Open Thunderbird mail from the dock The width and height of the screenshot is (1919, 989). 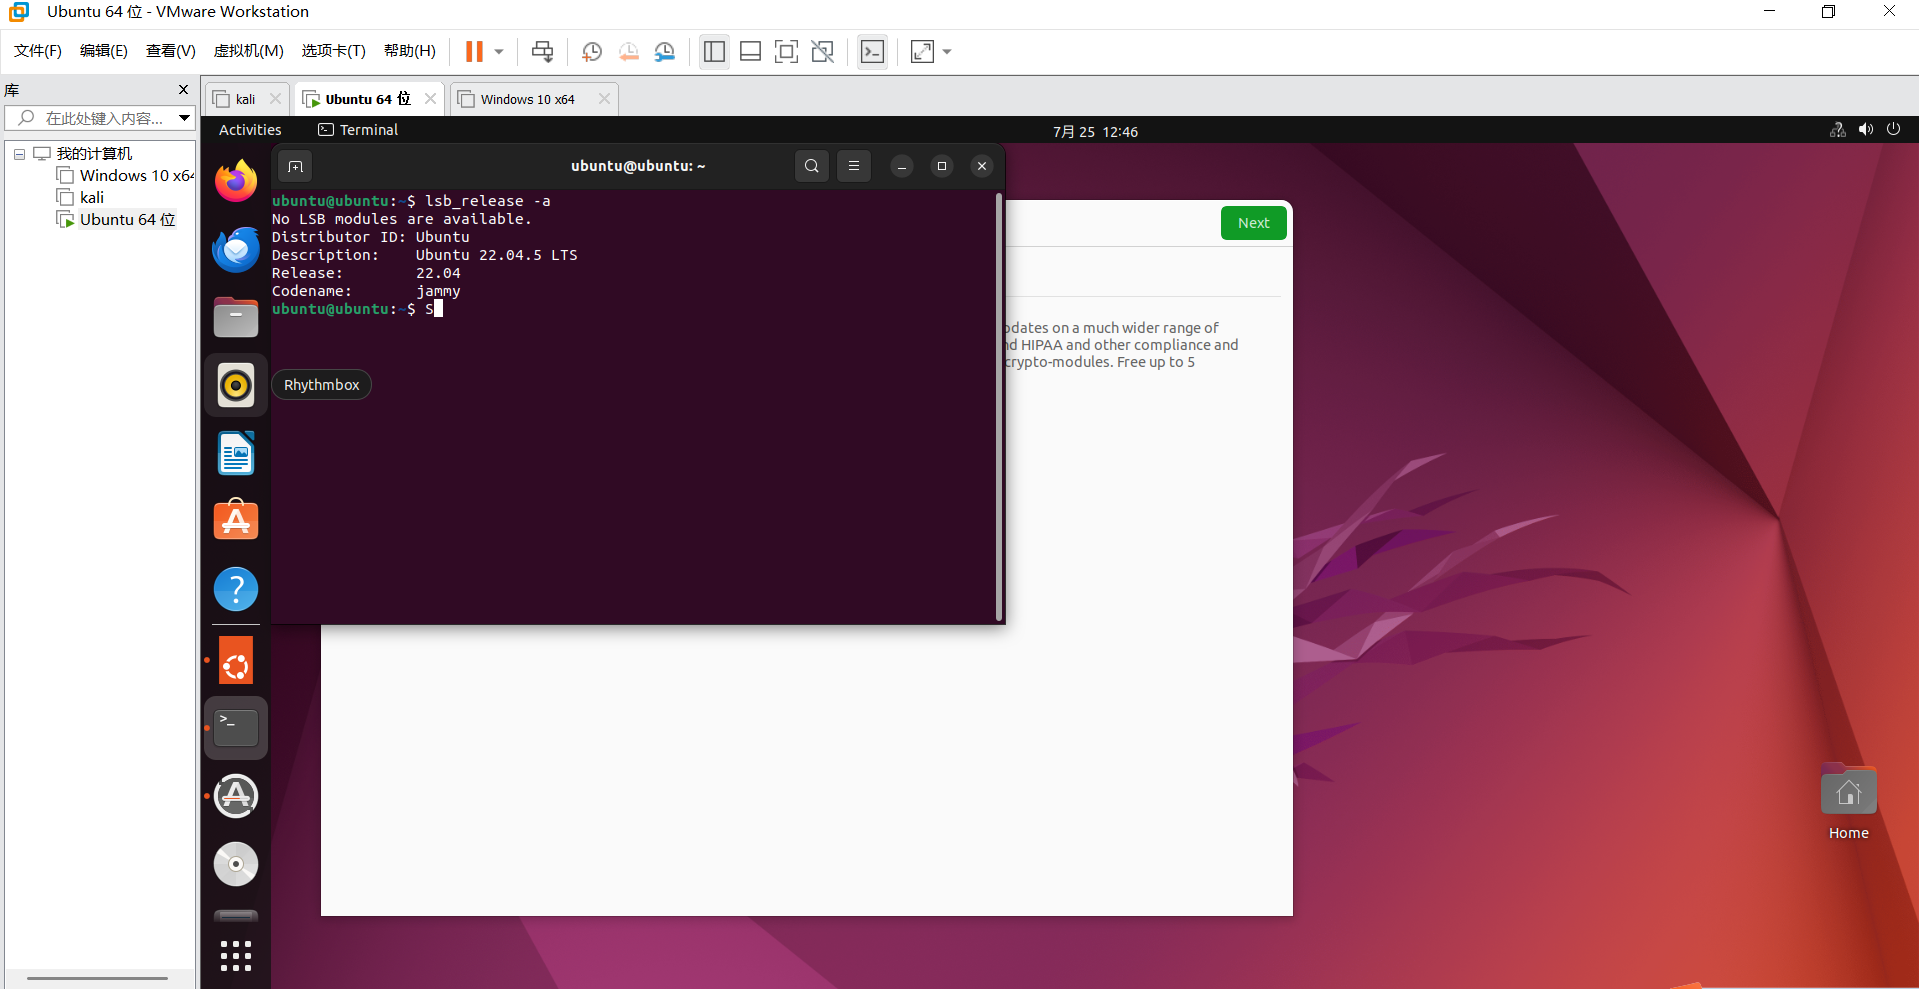(236, 249)
